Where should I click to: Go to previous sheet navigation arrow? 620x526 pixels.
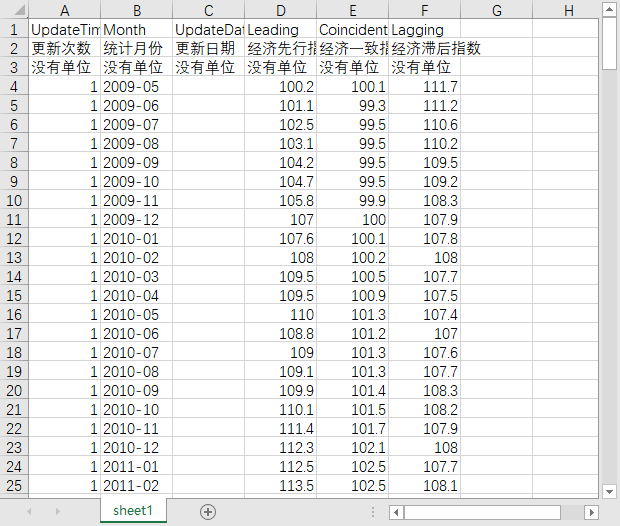click(x=29, y=511)
